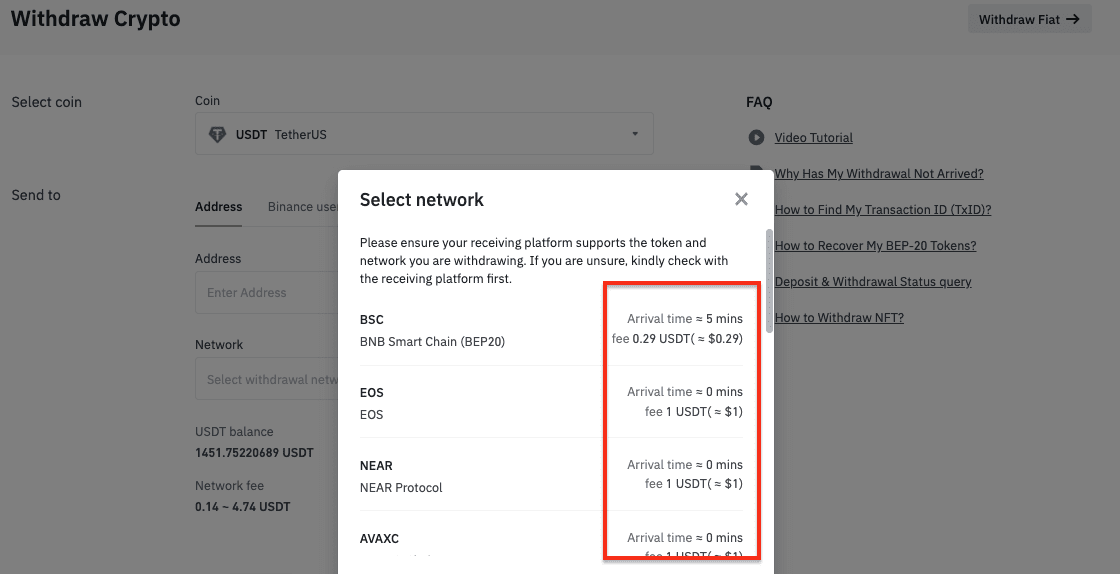1120x574 pixels.
Task: Switch to the Binance user tab
Action: pyautogui.click(x=302, y=207)
